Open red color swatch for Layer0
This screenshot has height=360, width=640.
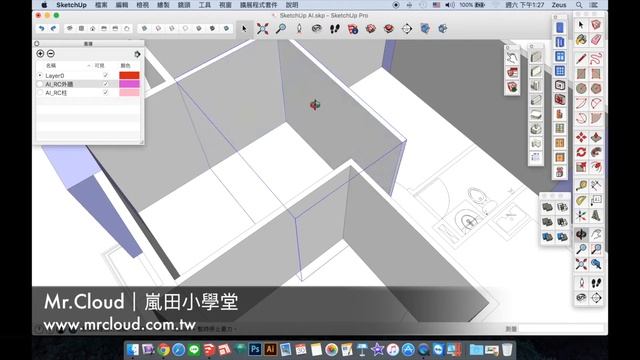pyautogui.click(x=129, y=76)
